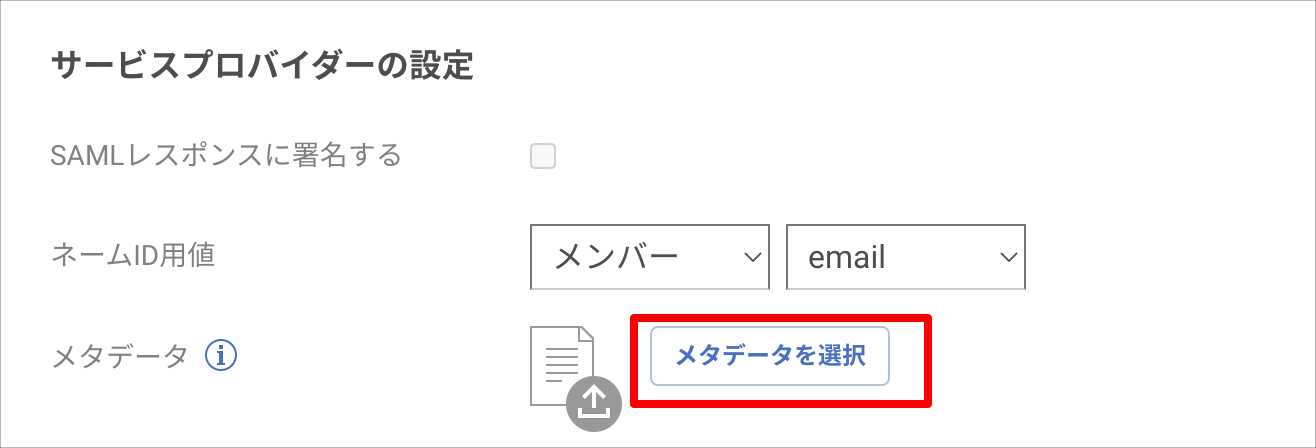Click the サービスプロバイダーの設定 heading

(261, 66)
